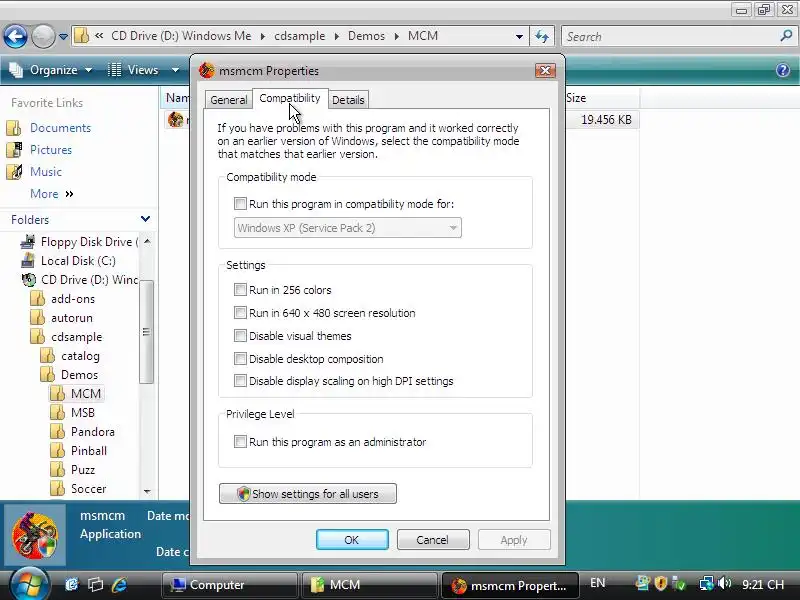Open the Windows XP (Service Pack 2) dropdown
This screenshot has height=600, width=800.
pyautogui.click(x=347, y=228)
